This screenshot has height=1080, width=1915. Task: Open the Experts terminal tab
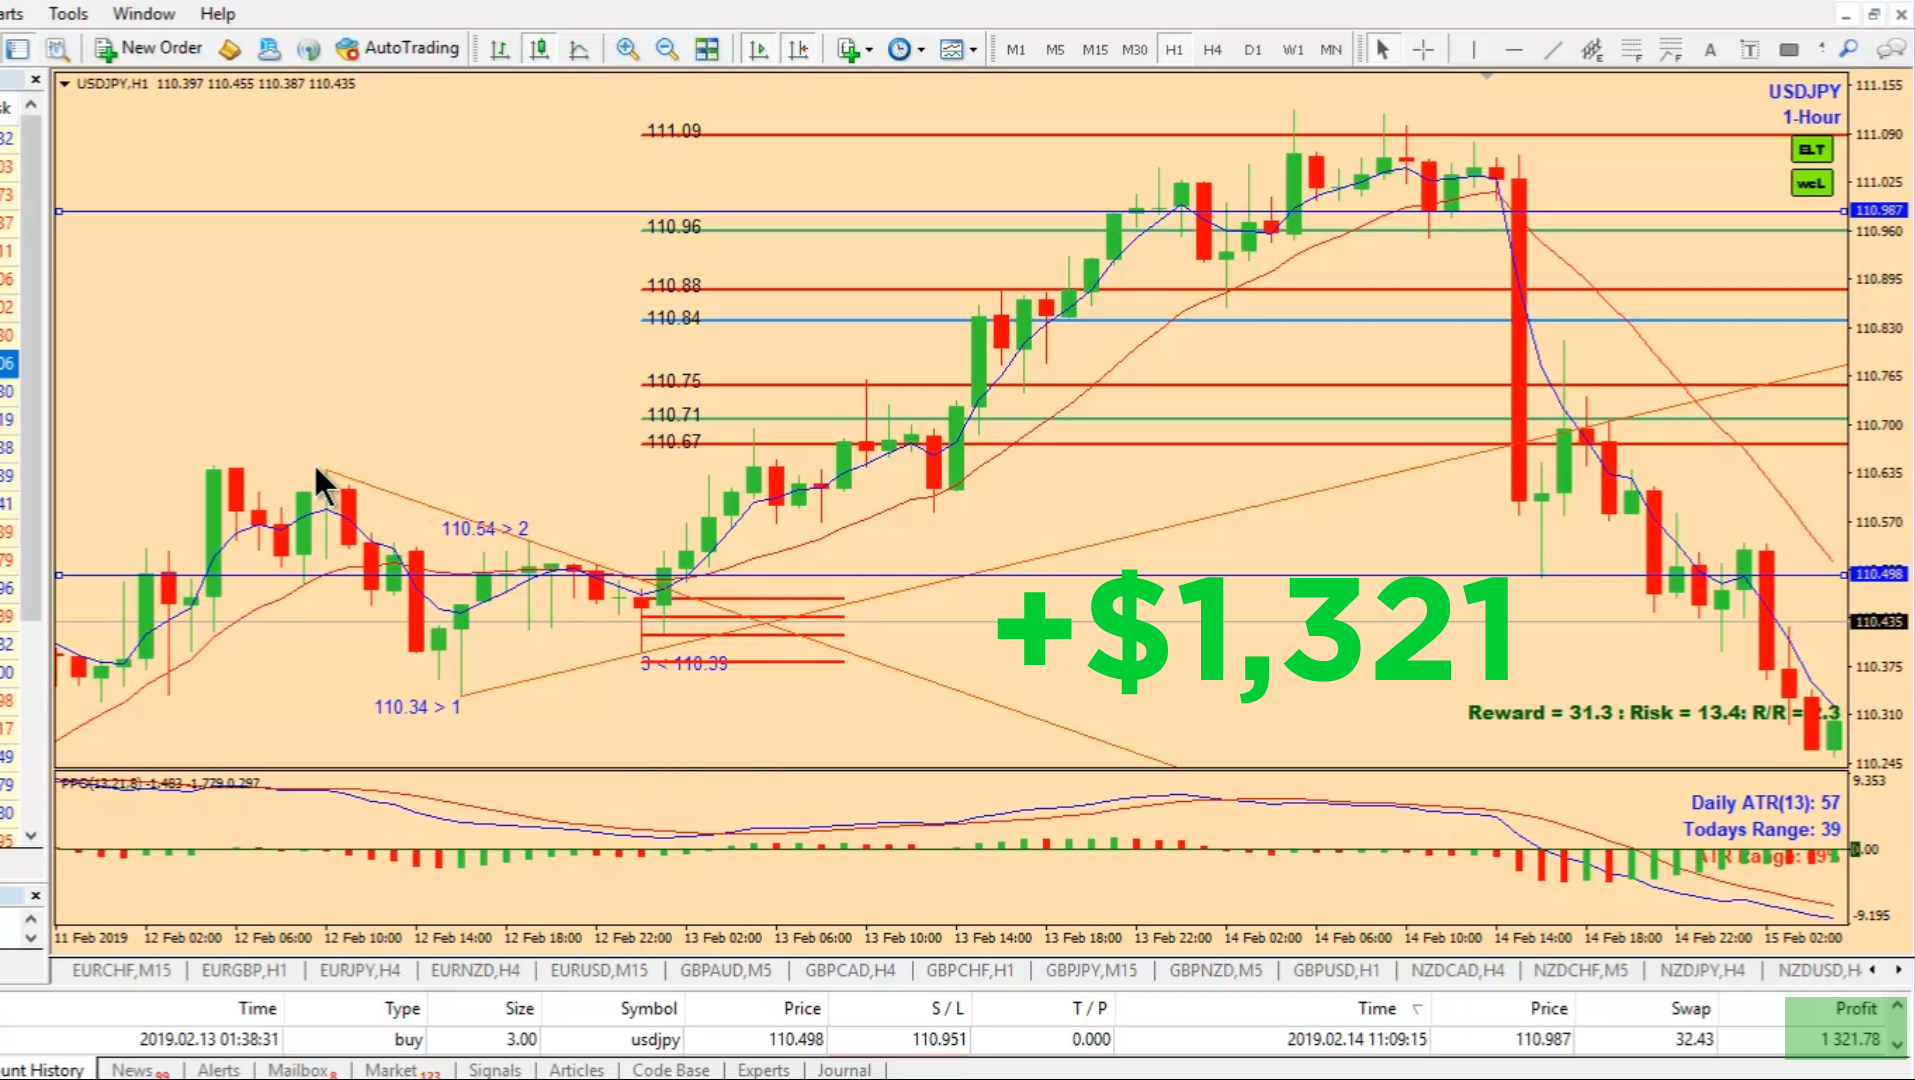[x=763, y=1070]
